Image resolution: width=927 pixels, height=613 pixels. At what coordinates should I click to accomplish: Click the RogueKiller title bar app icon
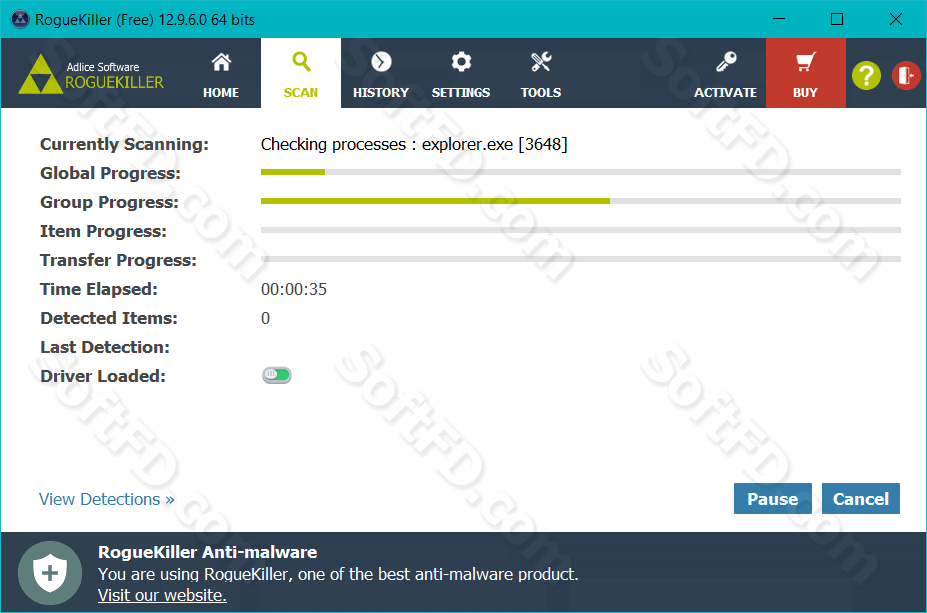point(20,20)
